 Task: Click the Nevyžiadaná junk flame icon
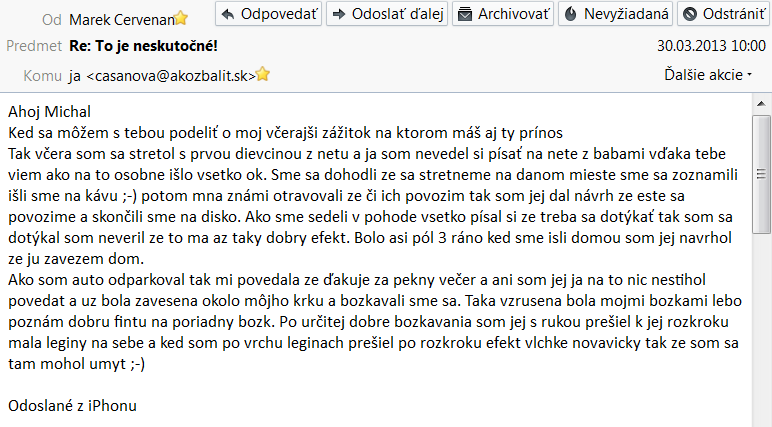click(x=569, y=15)
